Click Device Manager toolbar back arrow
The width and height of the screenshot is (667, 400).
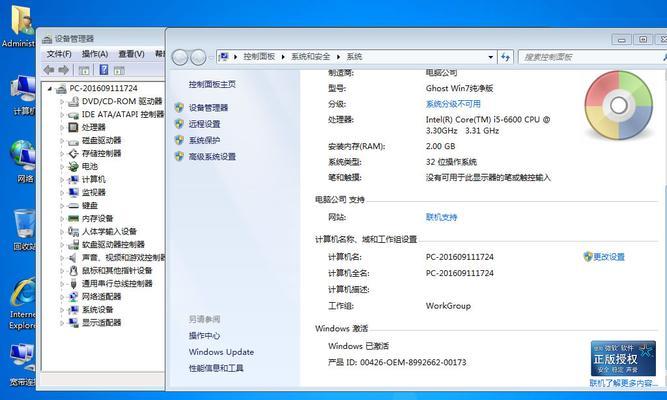pos(49,70)
